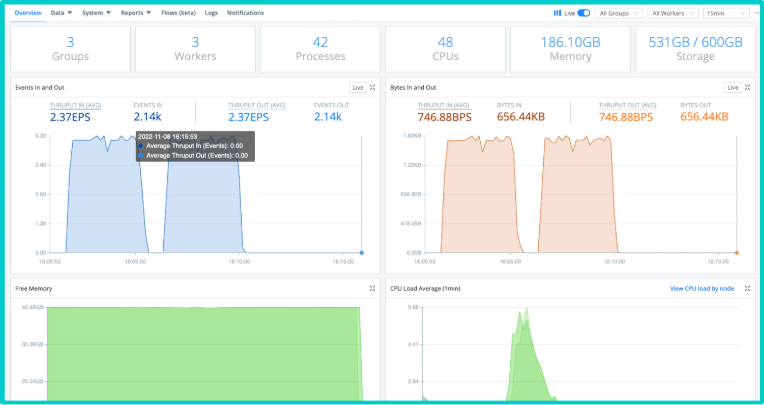The width and height of the screenshot is (764, 405).
Task: Maximize the Bytes In and Out panel
Action: click(747, 88)
